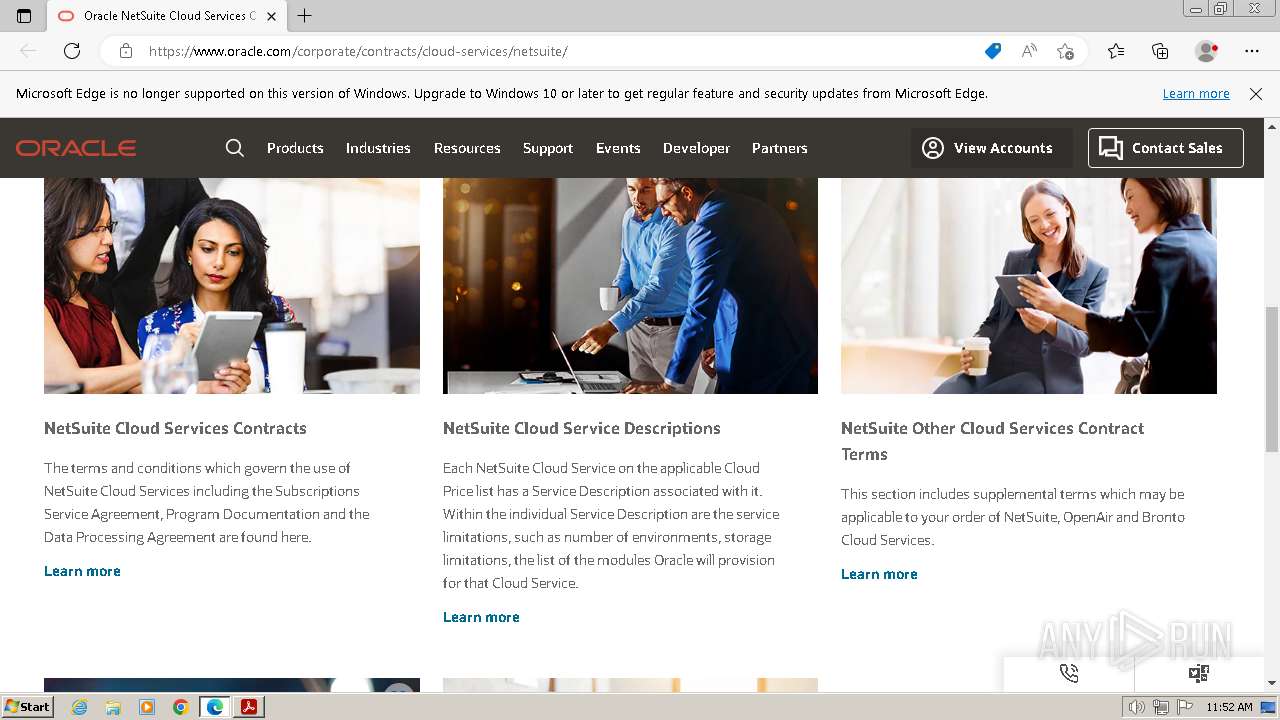1280x720 pixels.
Task: Click the NetSuite Cloud Service Descriptions heading
Action: point(582,428)
